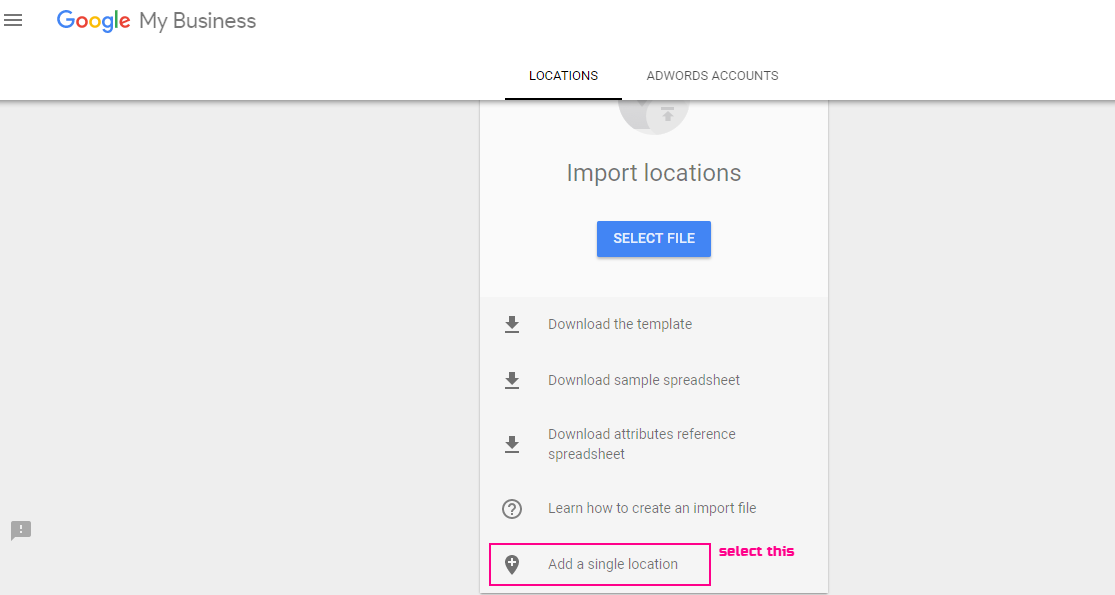Select the Download the template link
The image size is (1115, 595).
point(620,324)
